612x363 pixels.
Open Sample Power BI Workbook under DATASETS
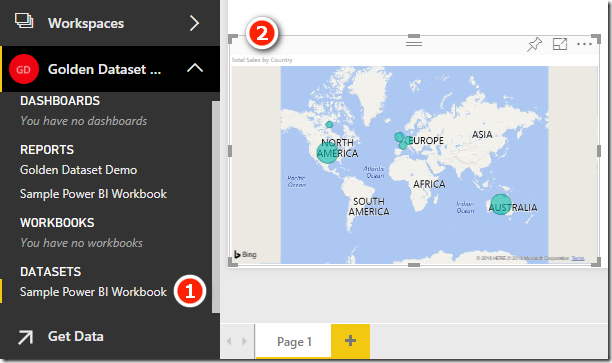pyautogui.click(x=93, y=292)
